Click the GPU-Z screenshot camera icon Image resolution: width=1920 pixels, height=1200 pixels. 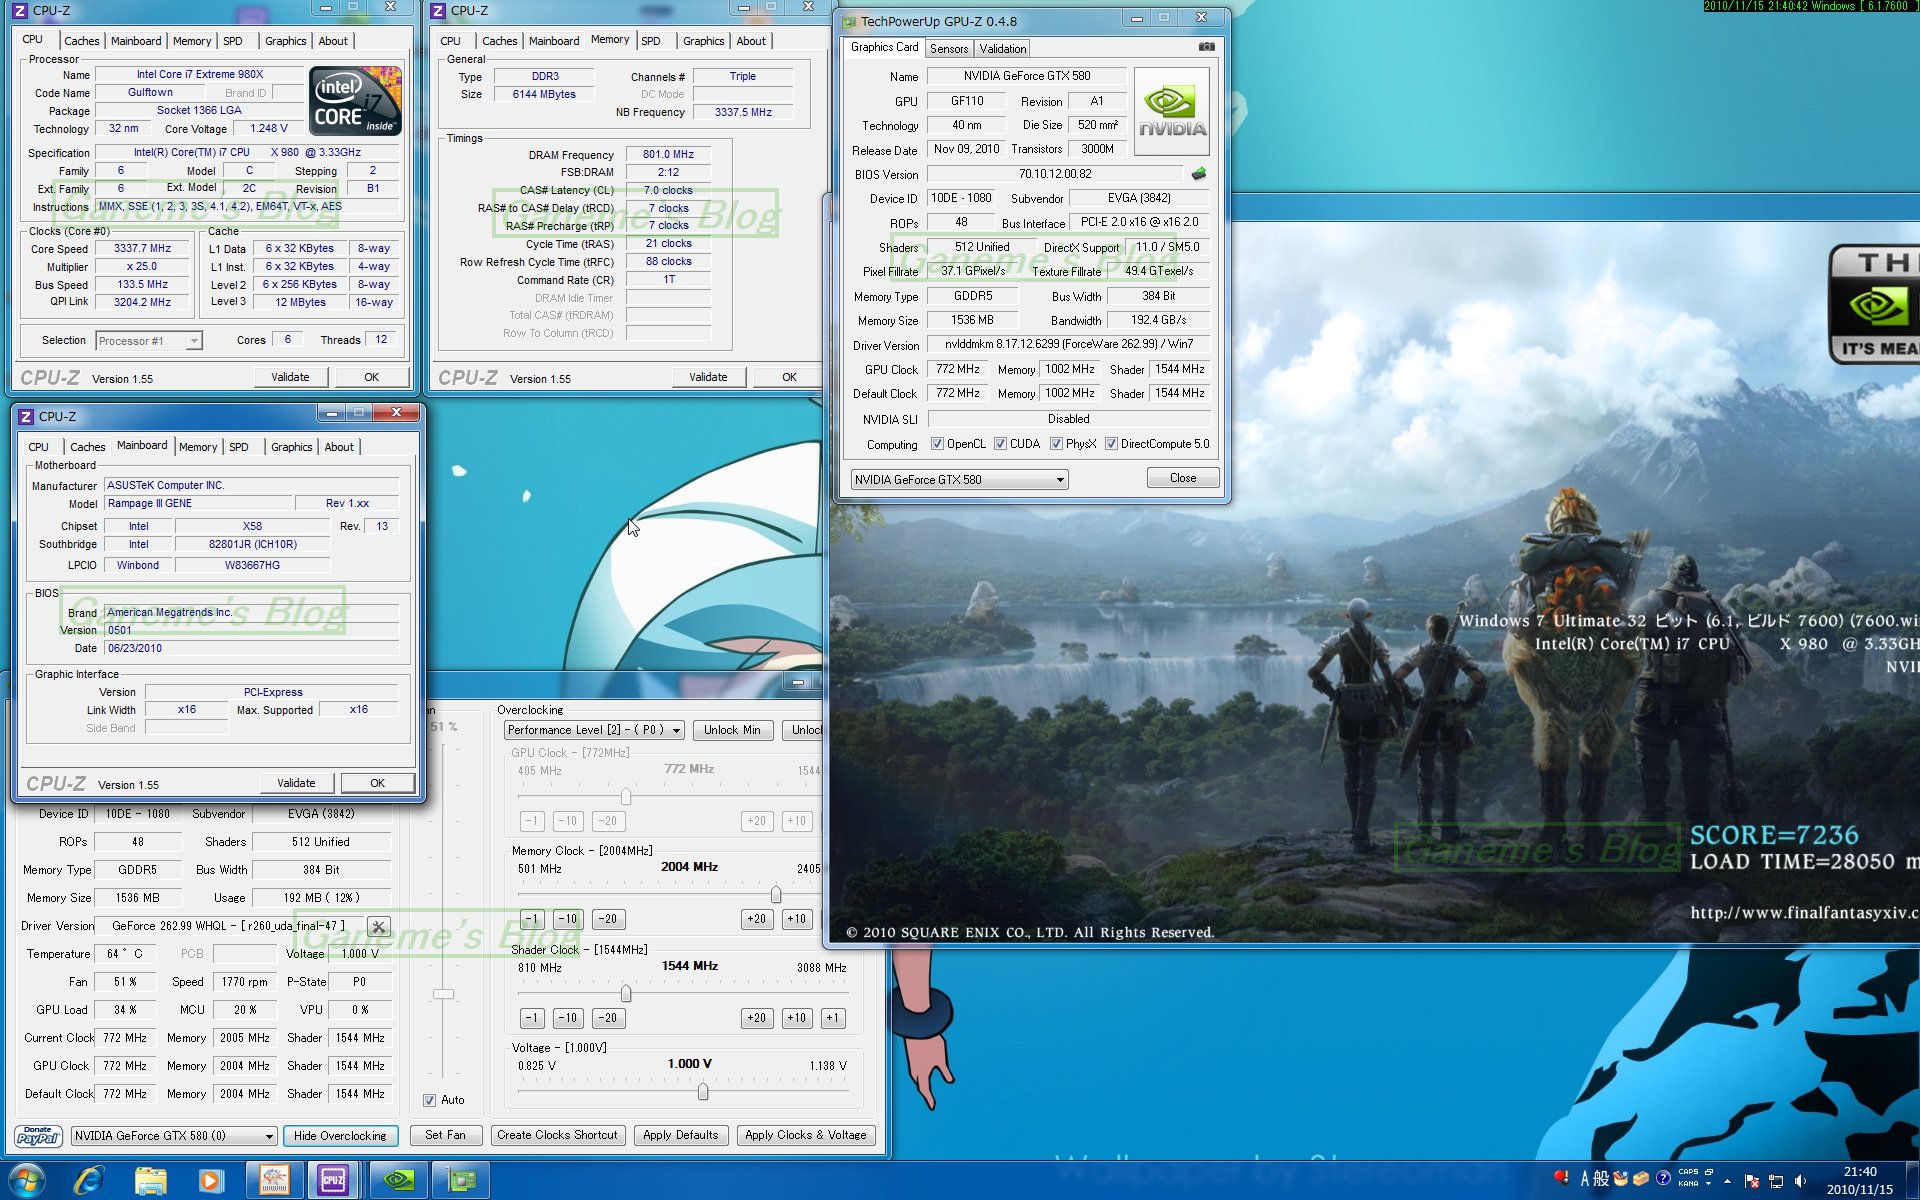click(x=1206, y=47)
